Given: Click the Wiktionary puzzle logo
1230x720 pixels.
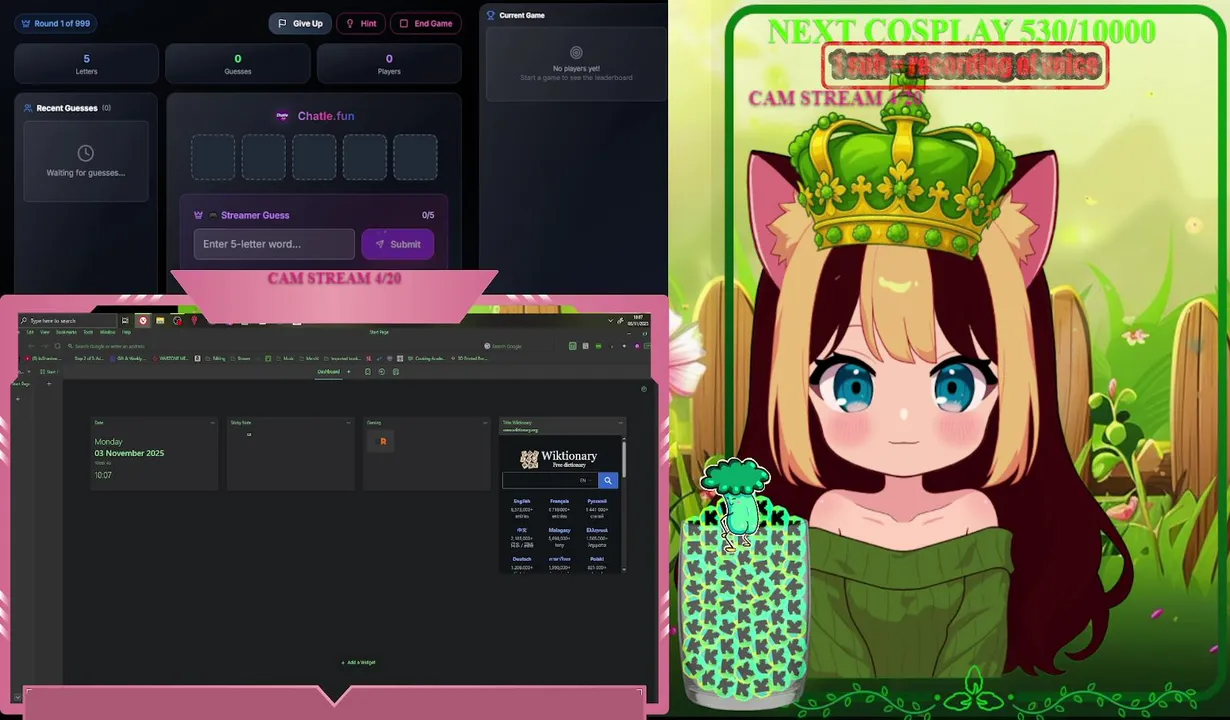Looking at the screenshot, I should [529, 459].
